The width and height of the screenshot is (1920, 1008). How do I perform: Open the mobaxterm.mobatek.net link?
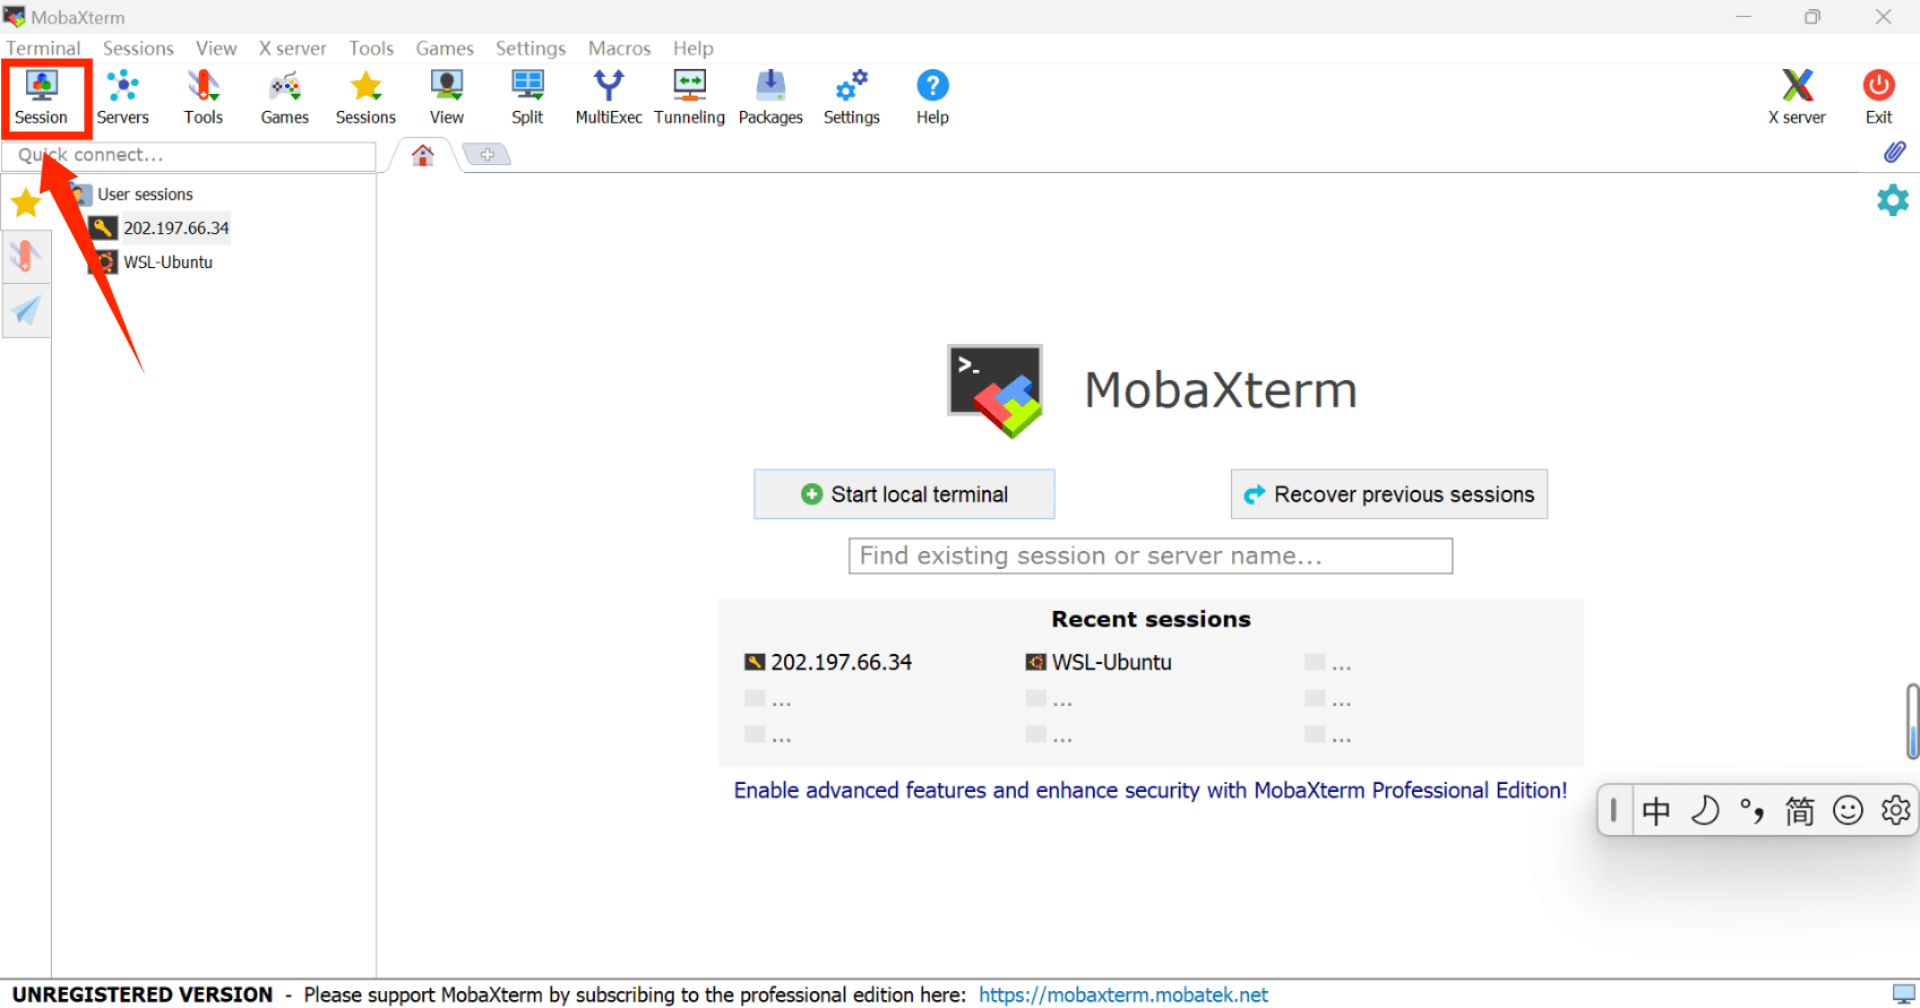tap(1123, 995)
